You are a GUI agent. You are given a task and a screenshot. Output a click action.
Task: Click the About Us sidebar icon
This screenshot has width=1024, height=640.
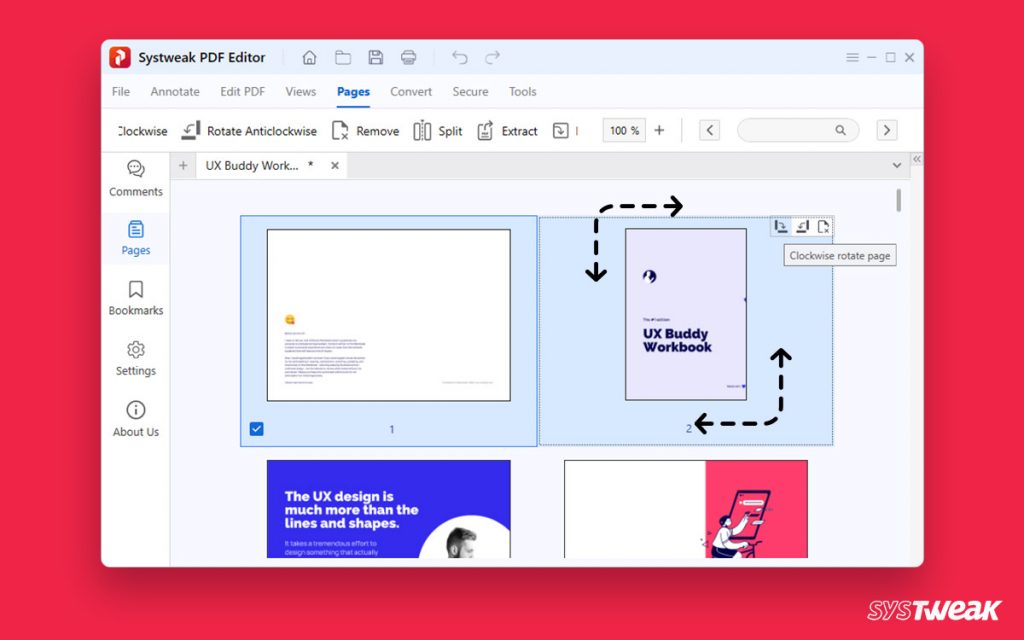click(135, 418)
